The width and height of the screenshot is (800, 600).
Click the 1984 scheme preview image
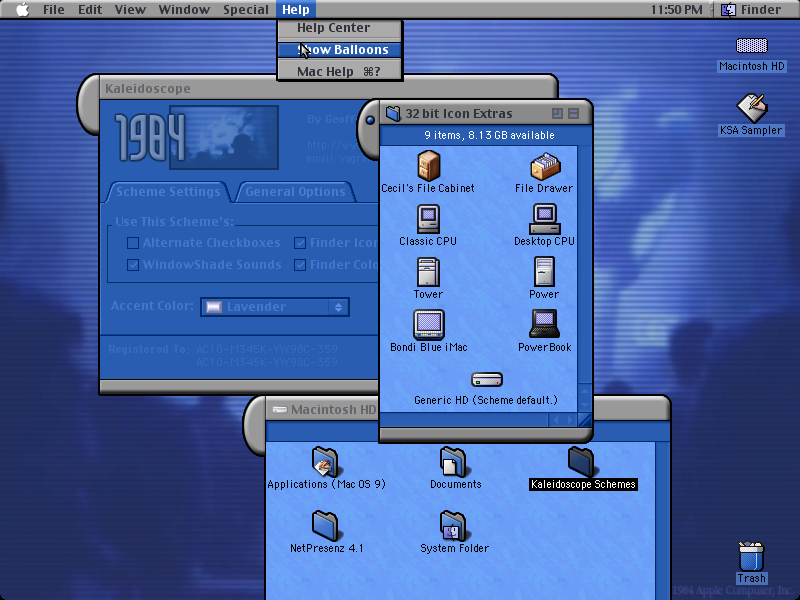pyautogui.click(x=224, y=137)
